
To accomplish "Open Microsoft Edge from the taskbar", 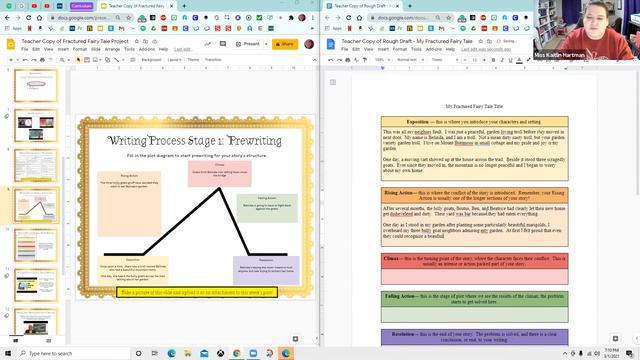I will tap(171, 353).
